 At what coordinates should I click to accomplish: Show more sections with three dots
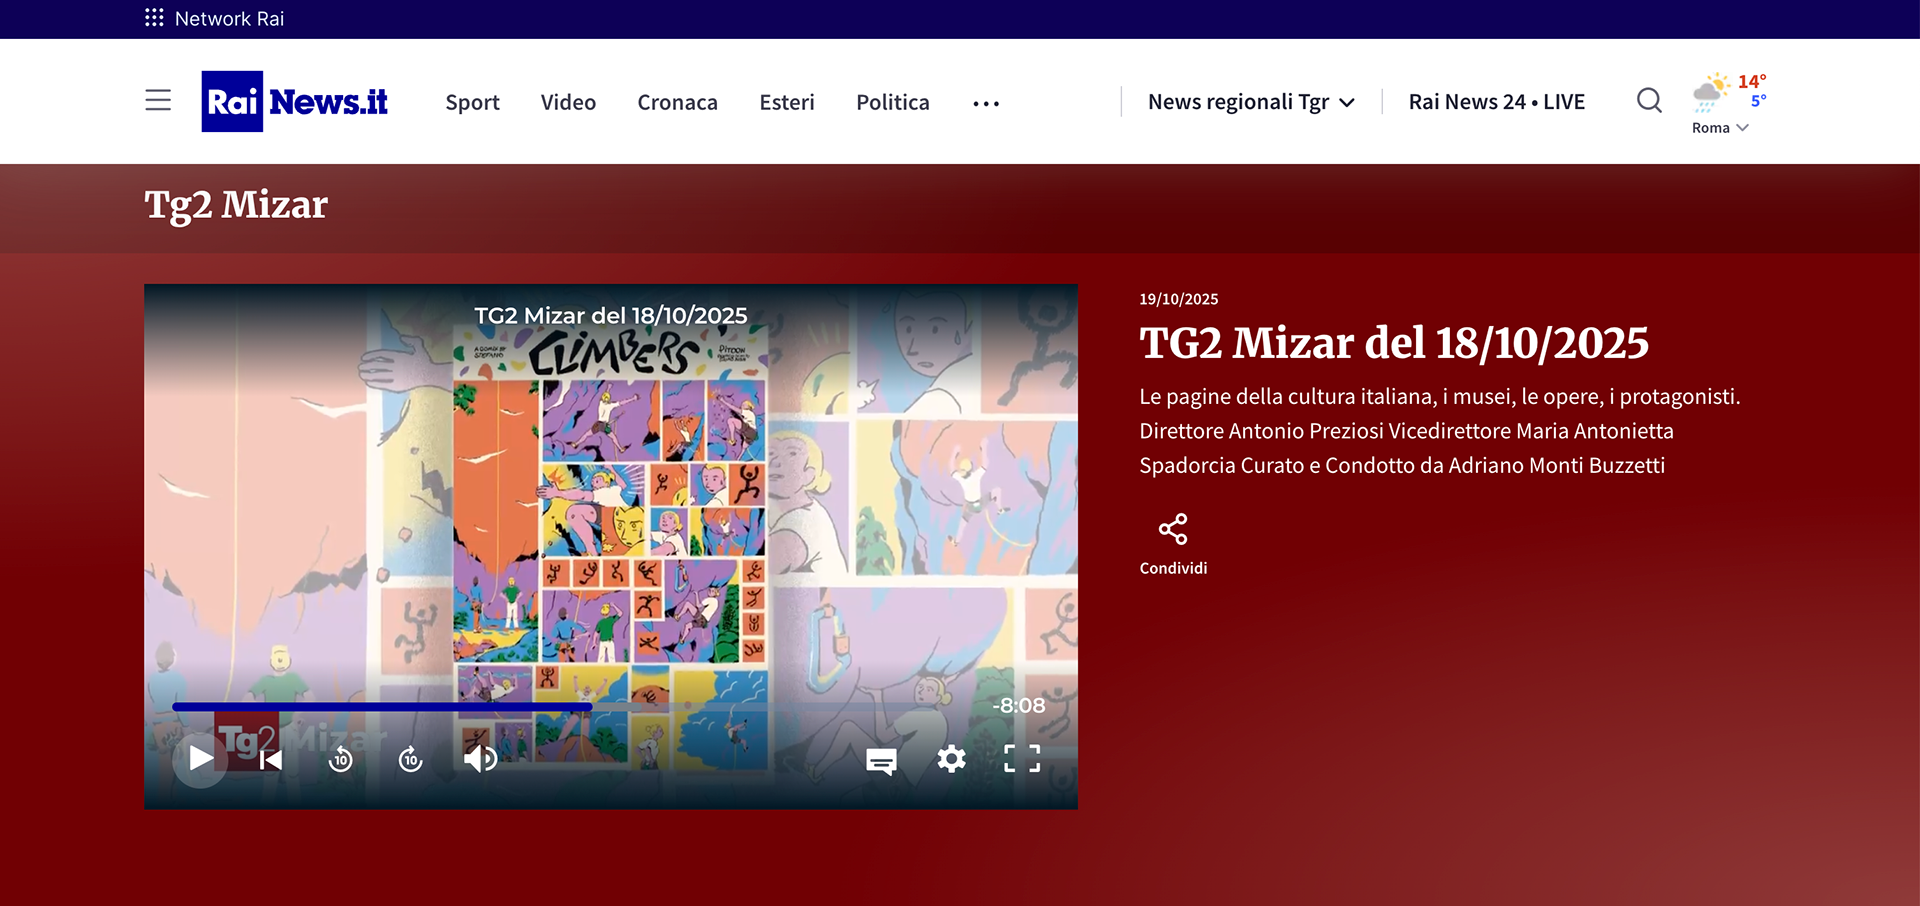coord(986,103)
